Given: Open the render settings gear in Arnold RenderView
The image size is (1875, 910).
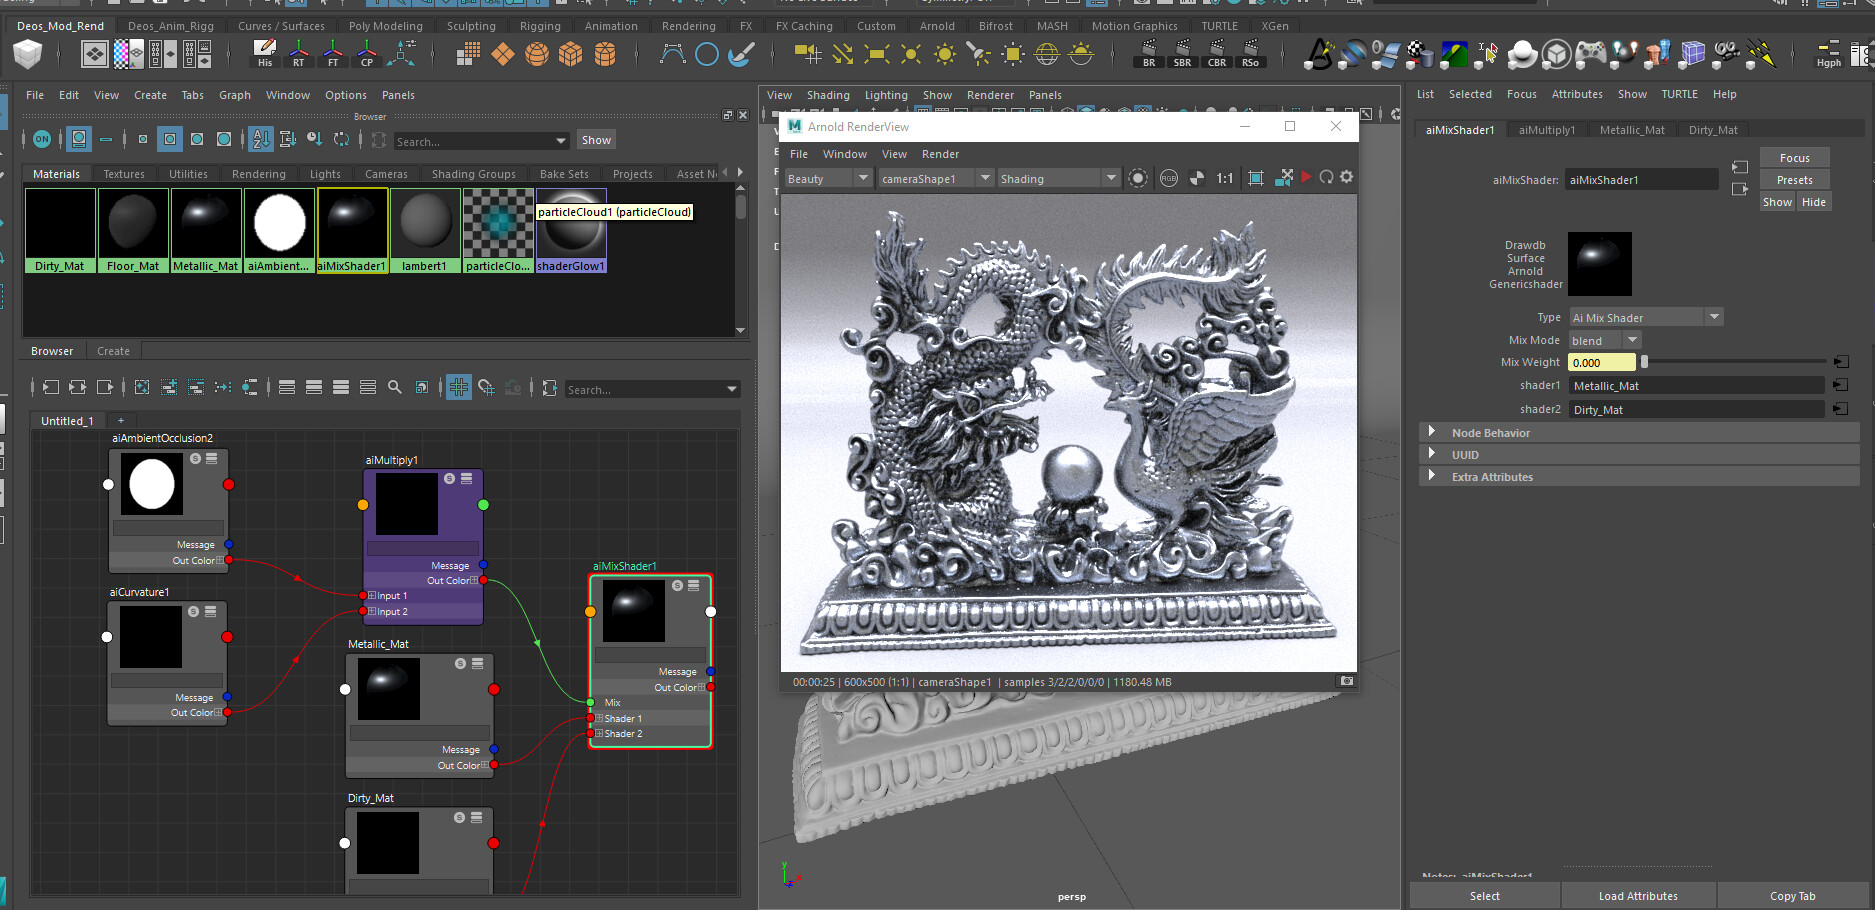Looking at the screenshot, I should pyautogui.click(x=1347, y=177).
